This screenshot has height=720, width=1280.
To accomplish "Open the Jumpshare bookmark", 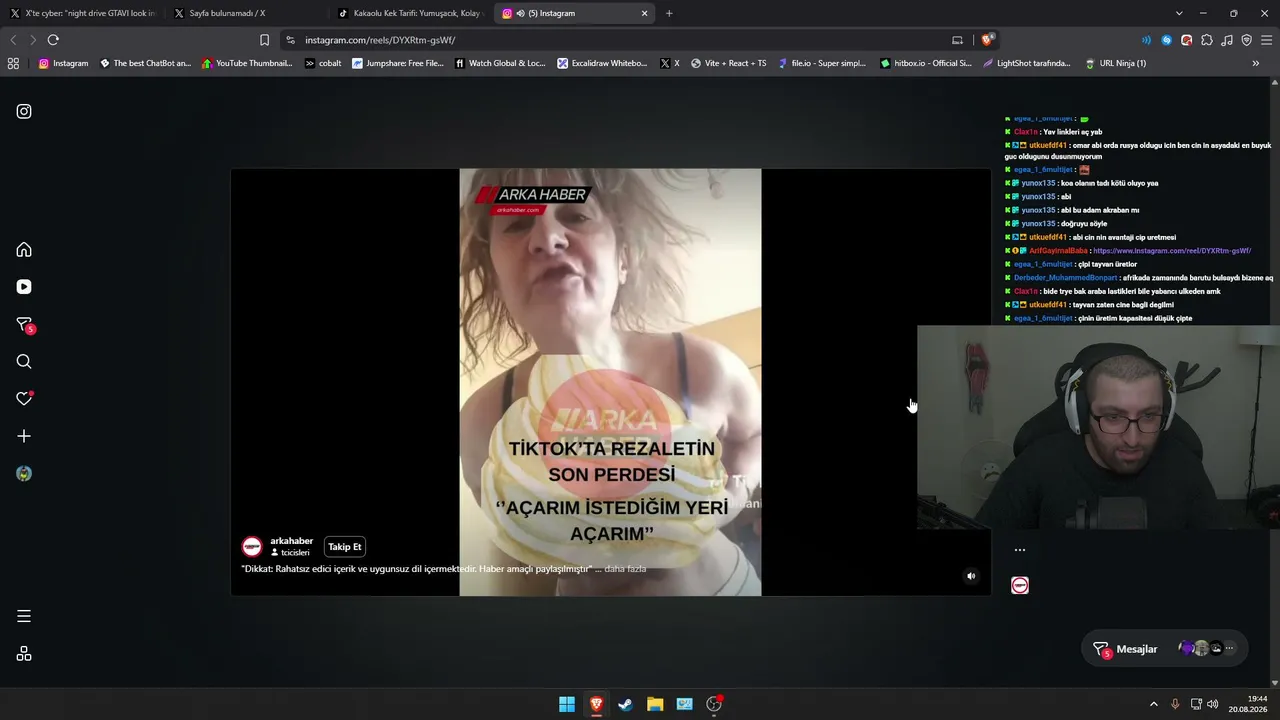I will (x=397, y=63).
